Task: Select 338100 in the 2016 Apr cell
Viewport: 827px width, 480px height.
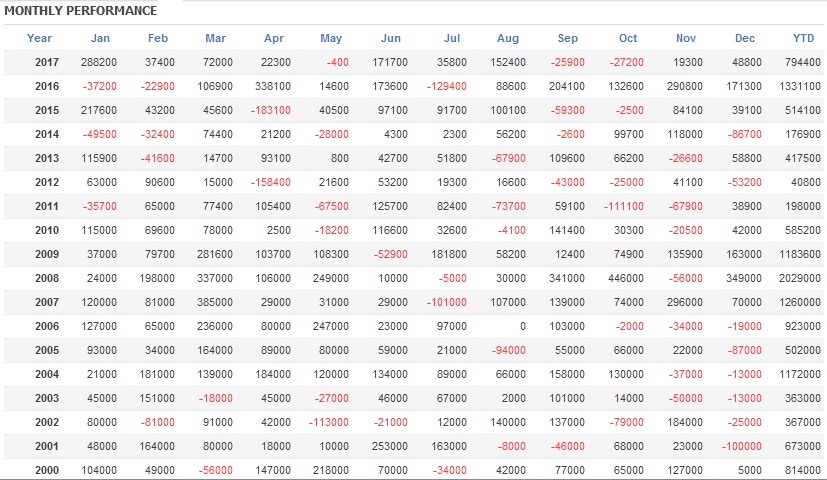Action: (273, 86)
